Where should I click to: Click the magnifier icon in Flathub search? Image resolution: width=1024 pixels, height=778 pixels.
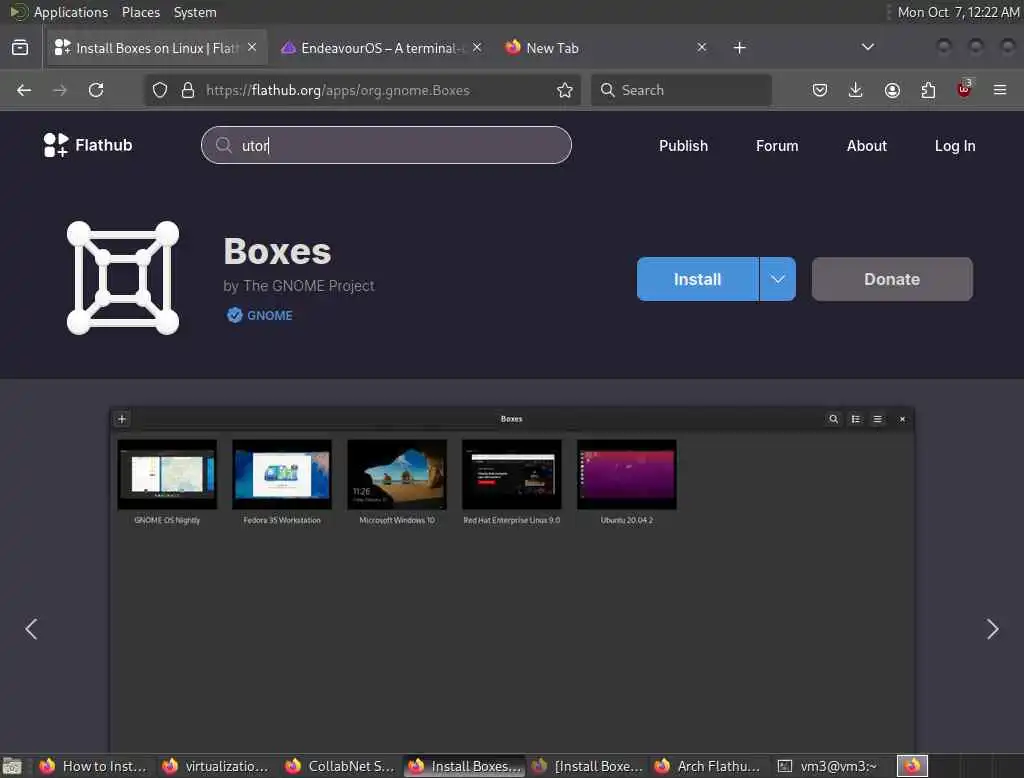[223, 145]
